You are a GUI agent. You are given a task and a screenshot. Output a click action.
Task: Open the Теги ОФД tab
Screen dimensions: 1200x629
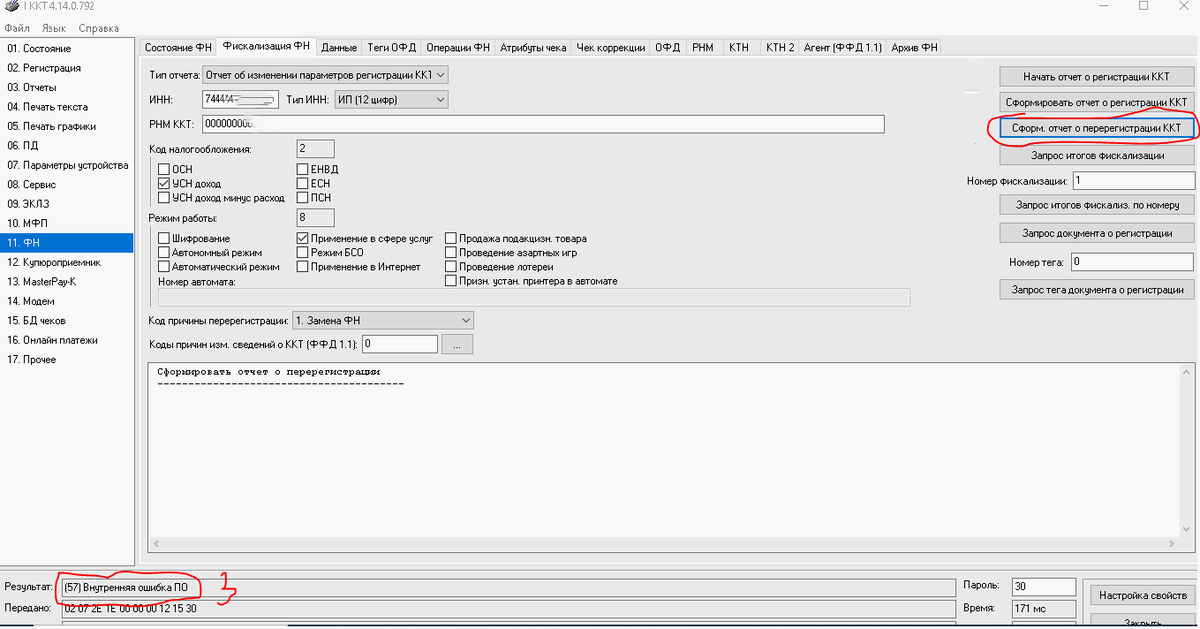(391, 47)
